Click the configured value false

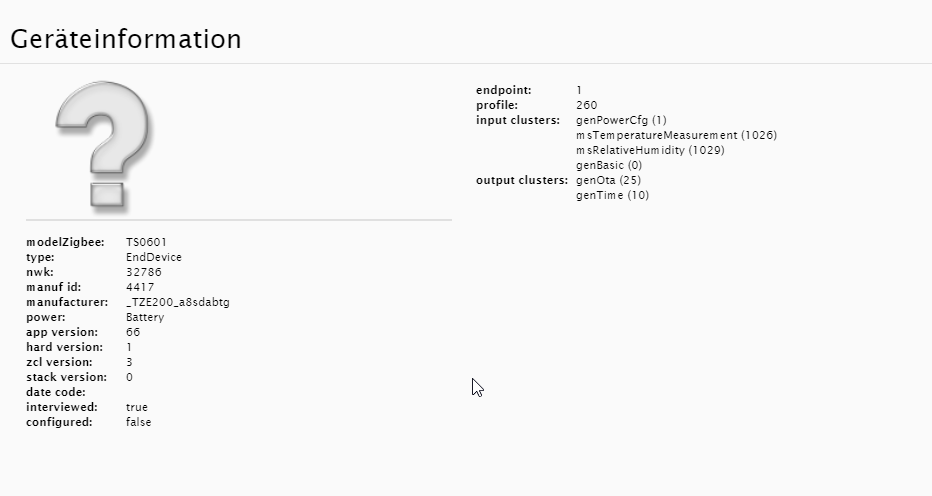tap(138, 422)
